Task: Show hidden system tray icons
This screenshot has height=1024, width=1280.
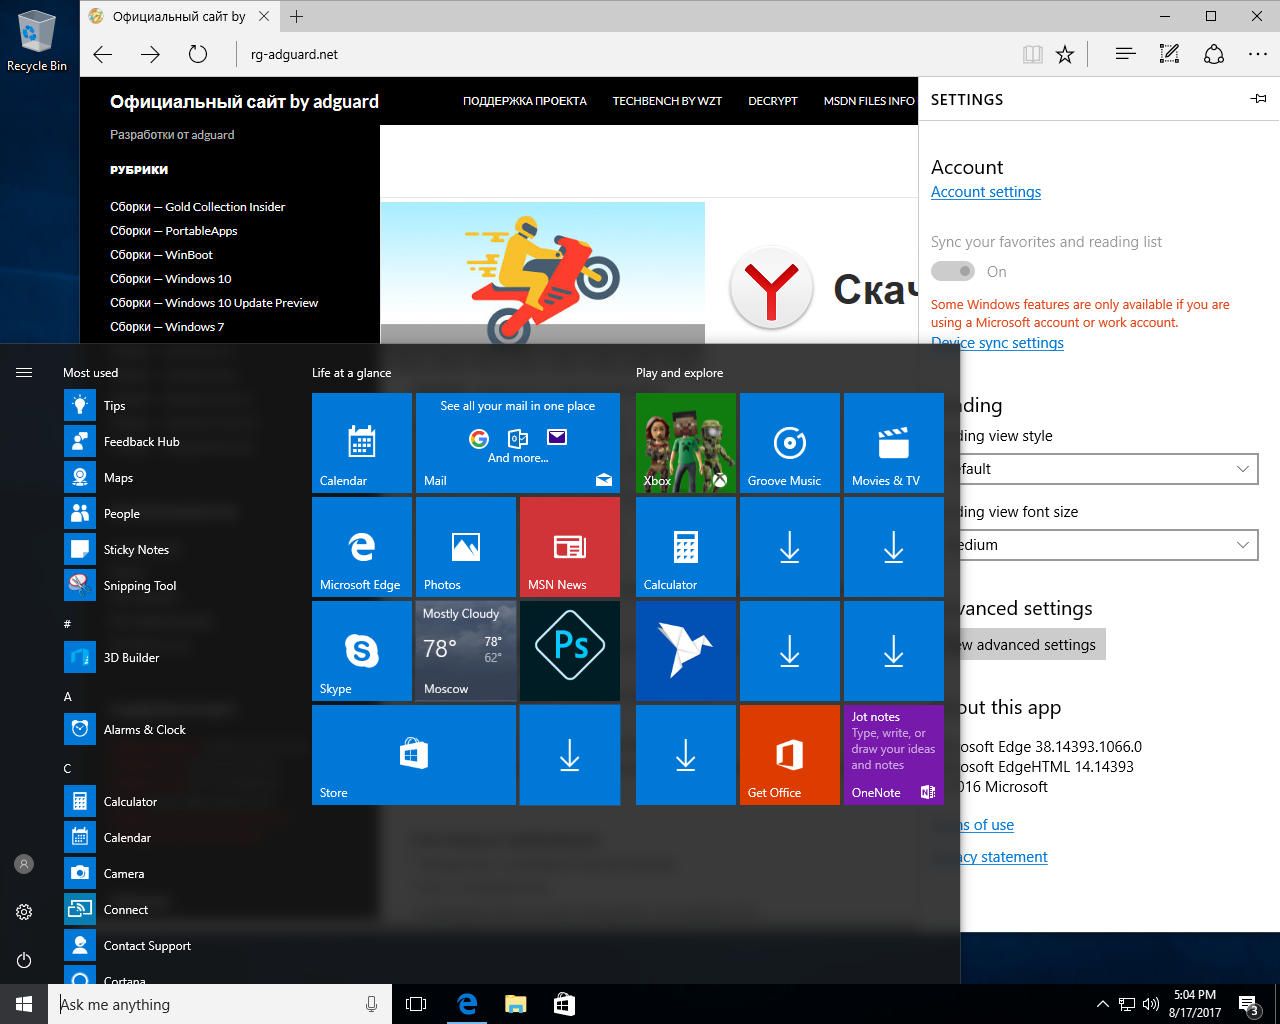Action: click(1102, 1004)
